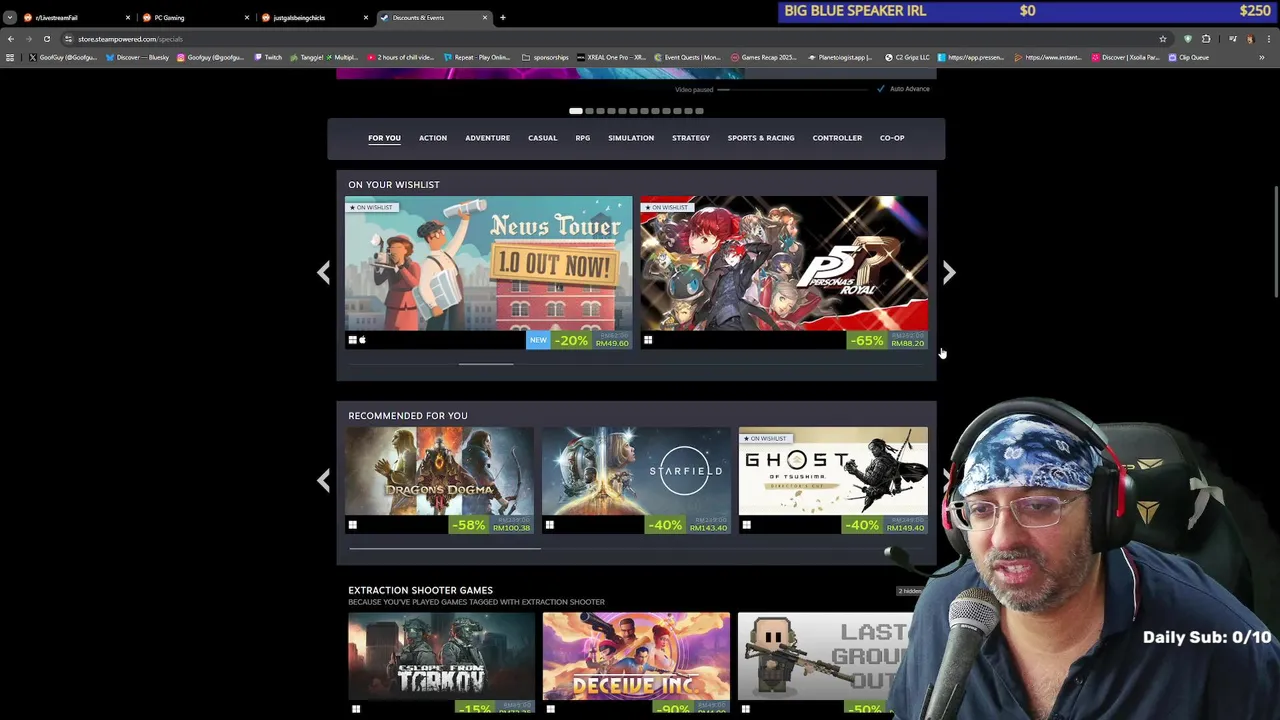Select the Casual category tab
This screenshot has width=1280, height=720.
click(x=542, y=138)
